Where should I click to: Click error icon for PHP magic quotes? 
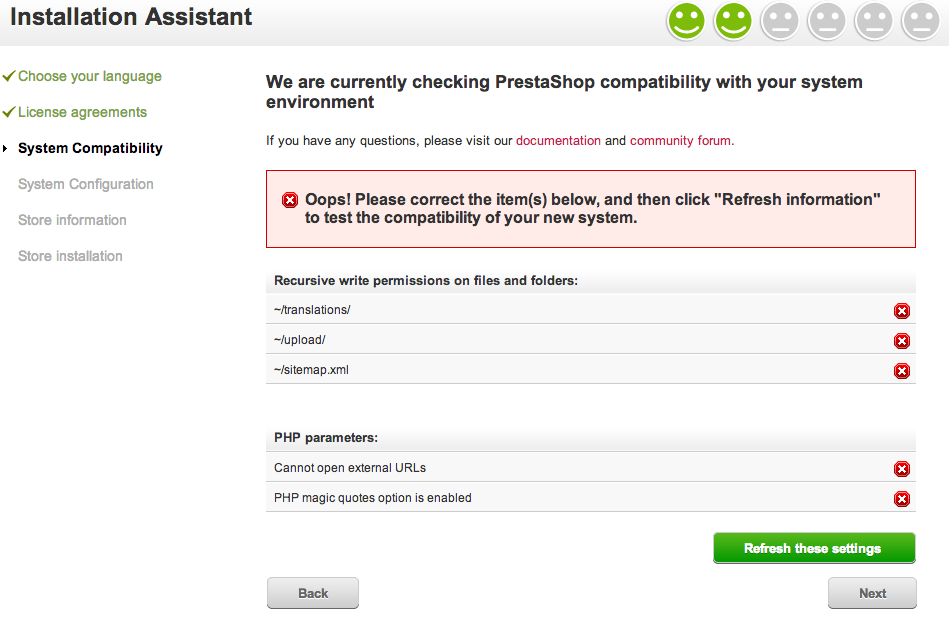[901, 499]
